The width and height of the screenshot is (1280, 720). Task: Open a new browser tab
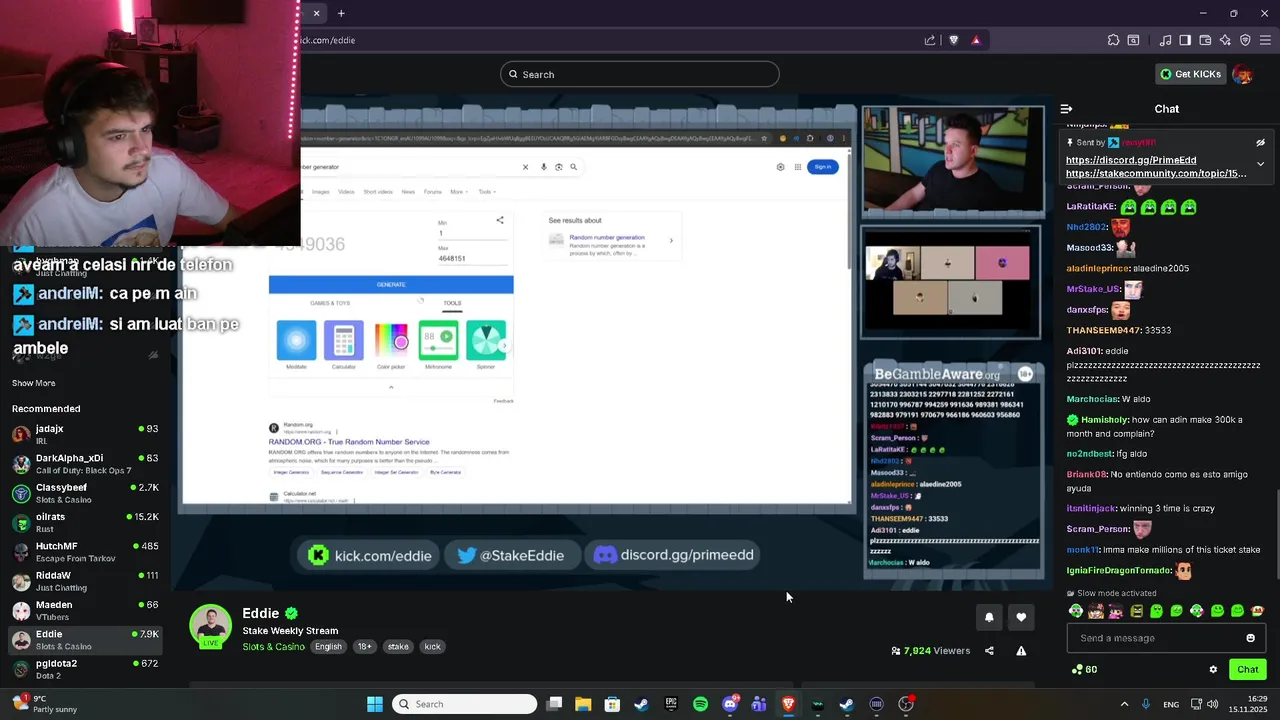341,13
